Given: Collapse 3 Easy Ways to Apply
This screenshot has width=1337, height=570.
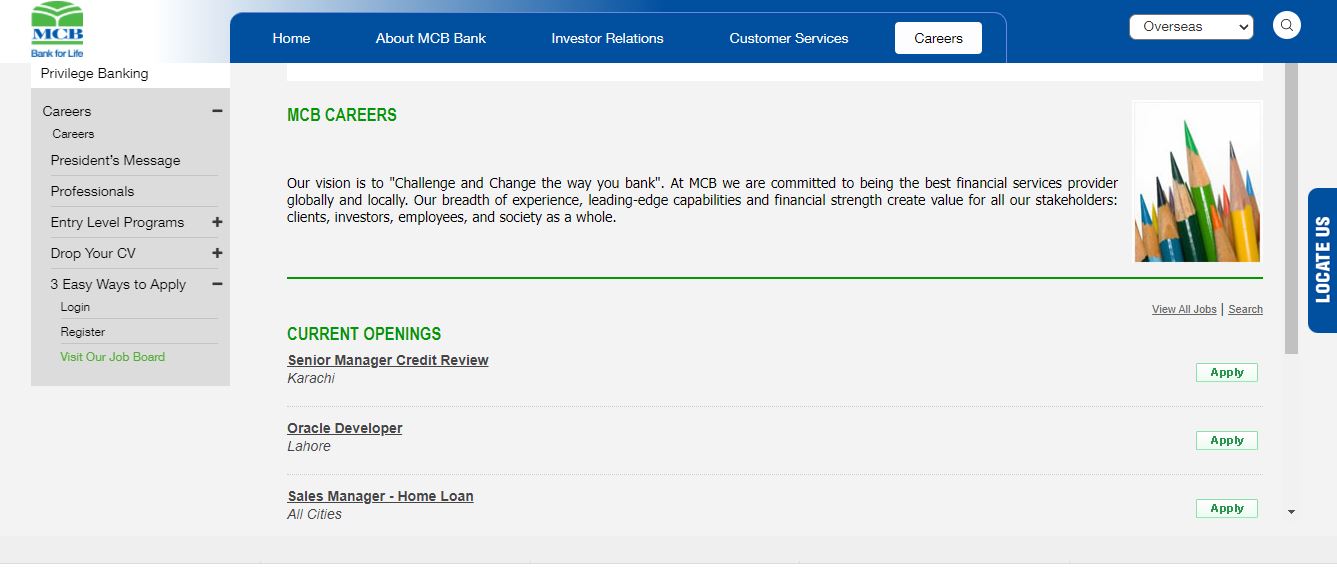Looking at the screenshot, I should 217,284.
